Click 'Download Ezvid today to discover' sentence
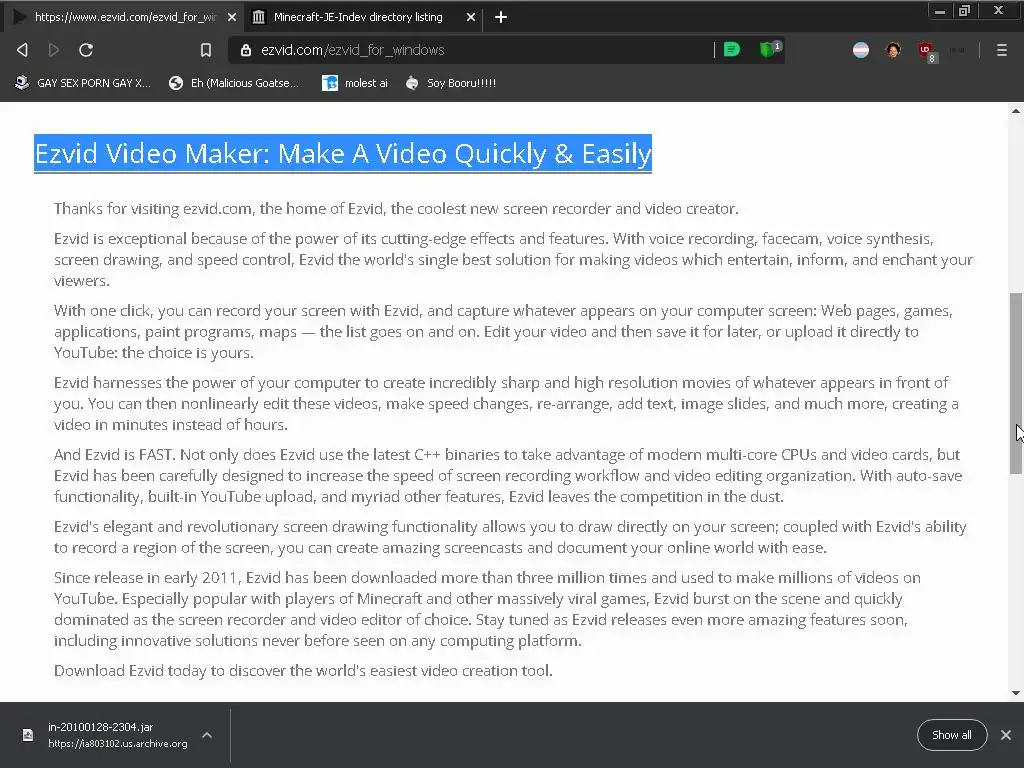The image size is (1024, 768). point(303,671)
